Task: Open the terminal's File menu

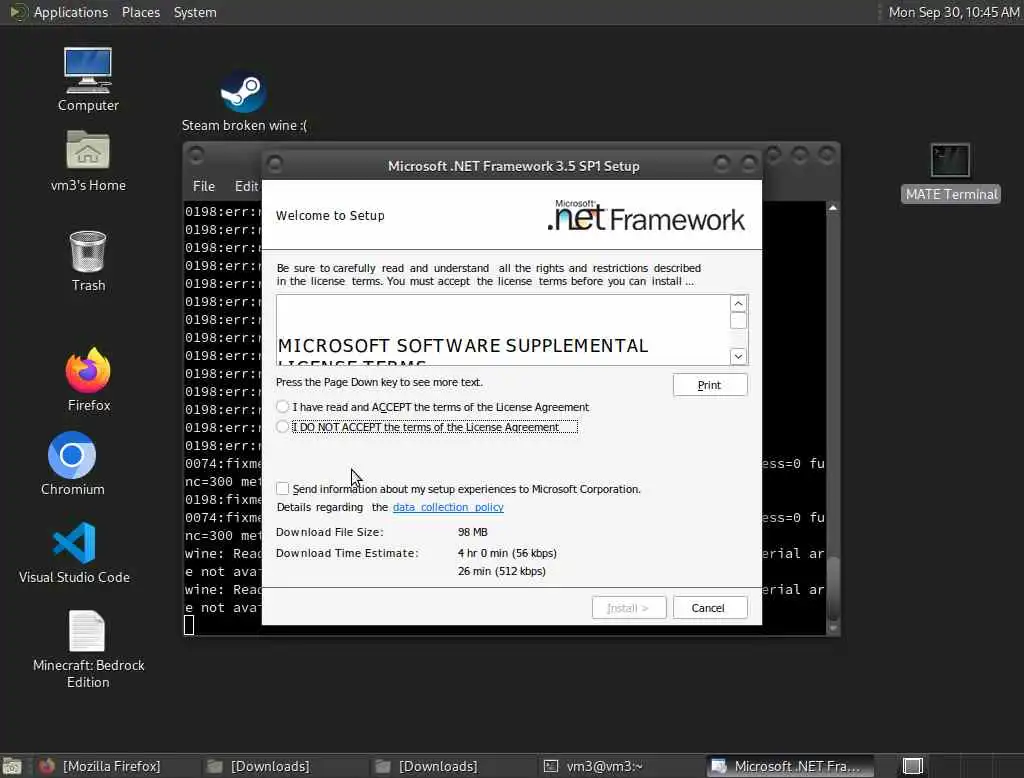Action: click(x=204, y=186)
